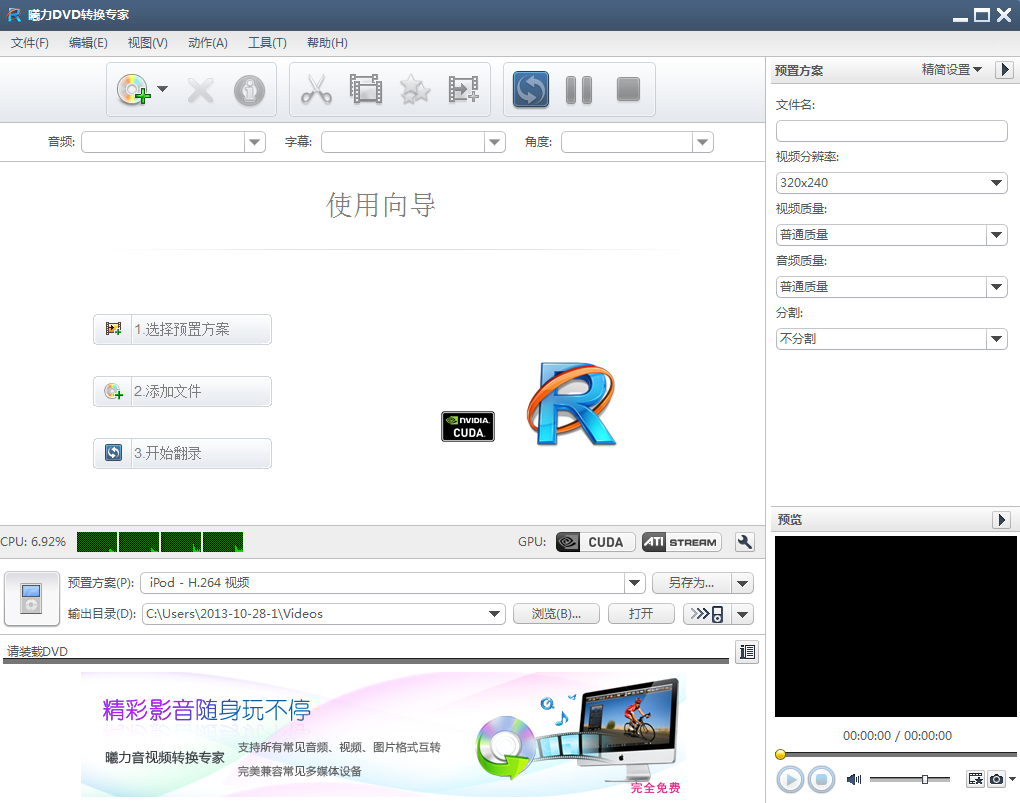Screen dimensions: 1020x803
Task: Click the 浏览(B)... button
Action: (556, 614)
